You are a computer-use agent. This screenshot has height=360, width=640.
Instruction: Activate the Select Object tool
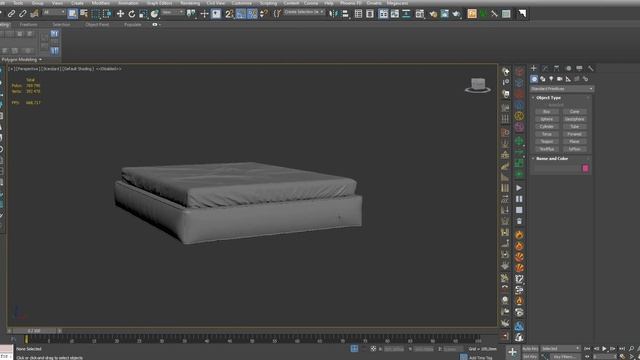click(x=72, y=14)
